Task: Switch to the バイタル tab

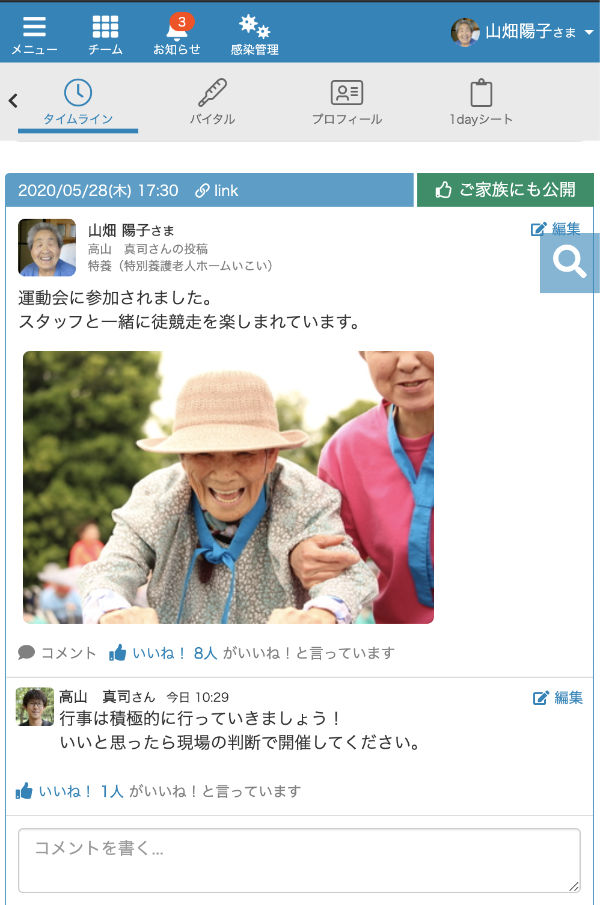Action: [x=212, y=104]
